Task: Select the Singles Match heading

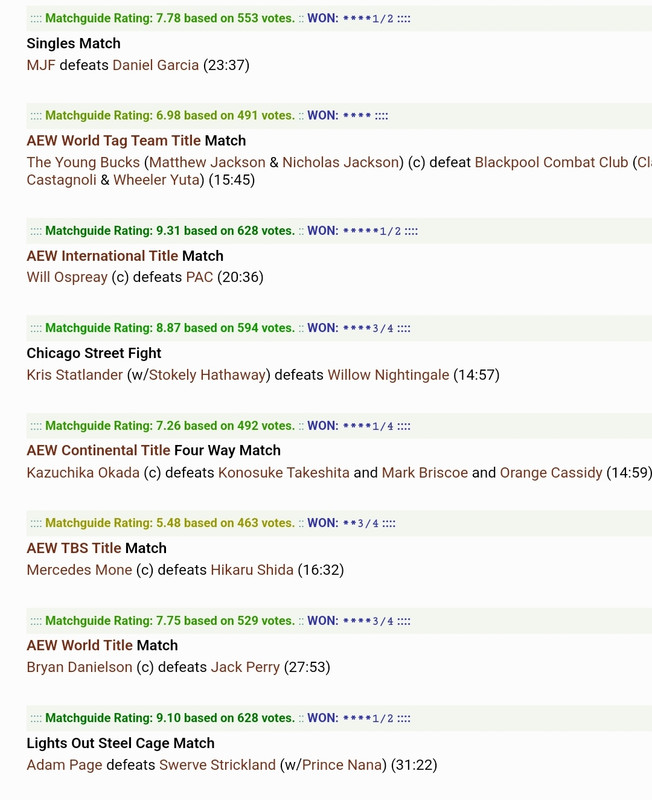Action: (73, 43)
